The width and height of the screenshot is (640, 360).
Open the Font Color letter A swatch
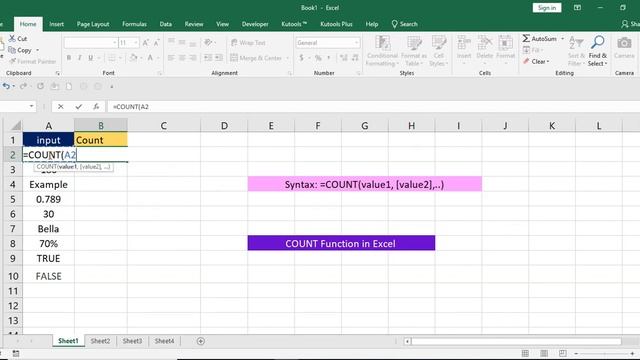click(150, 58)
